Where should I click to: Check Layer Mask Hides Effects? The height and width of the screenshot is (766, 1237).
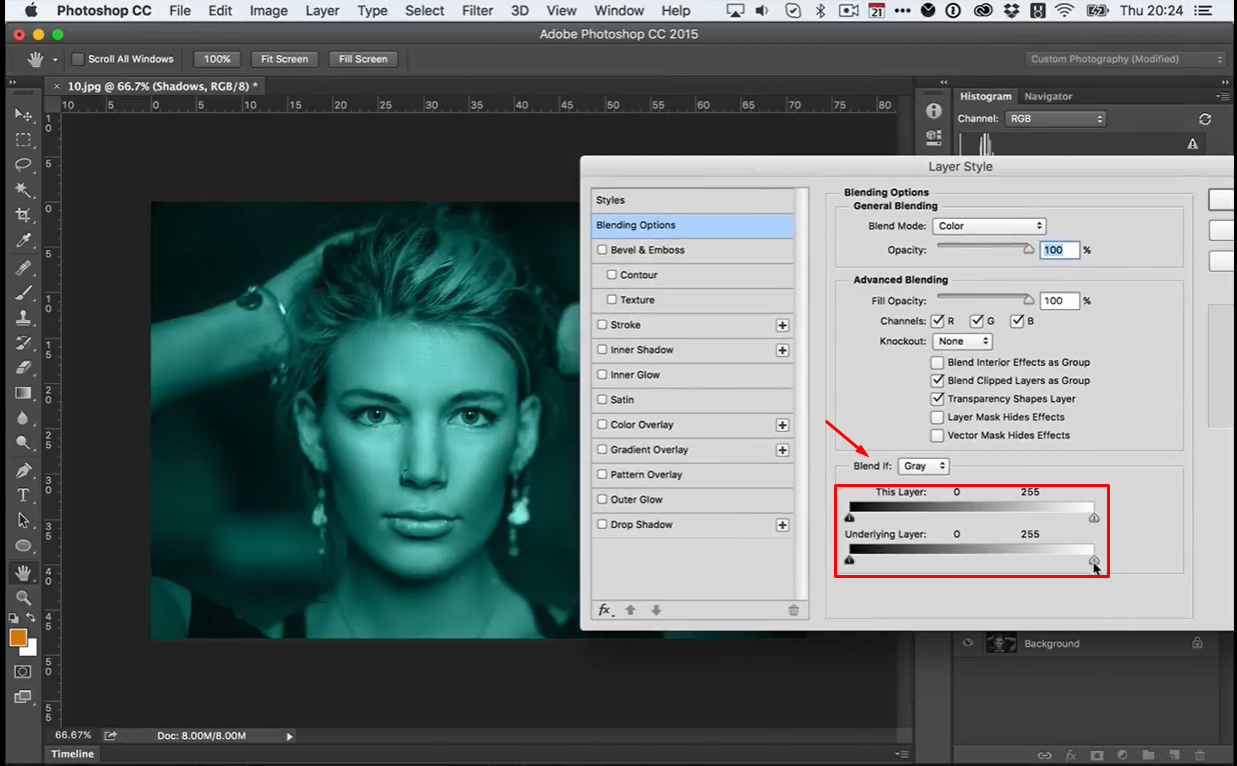[x=938, y=417]
